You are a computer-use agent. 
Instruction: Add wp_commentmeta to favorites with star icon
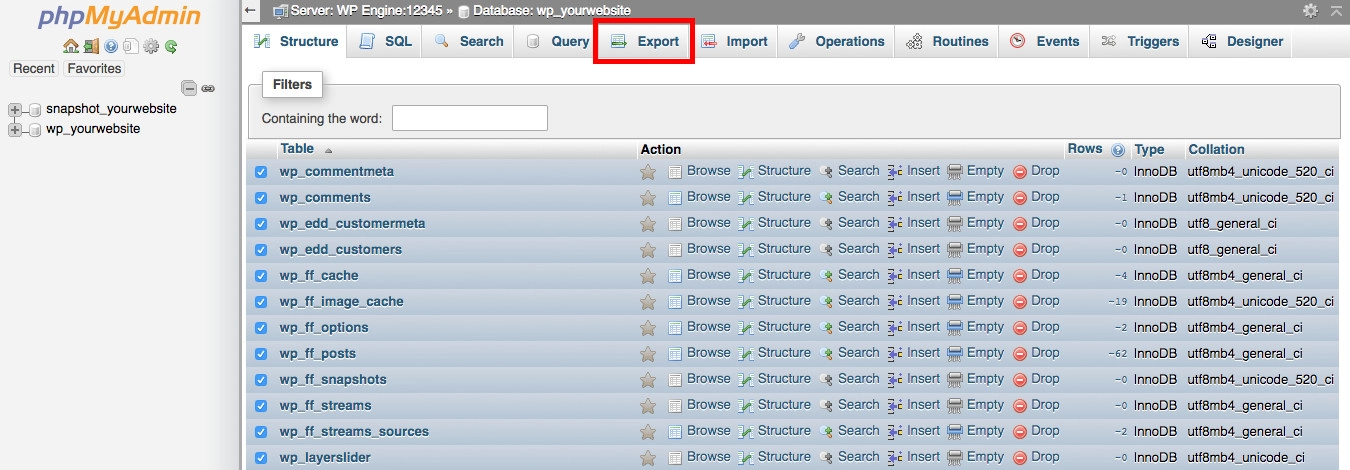[648, 172]
